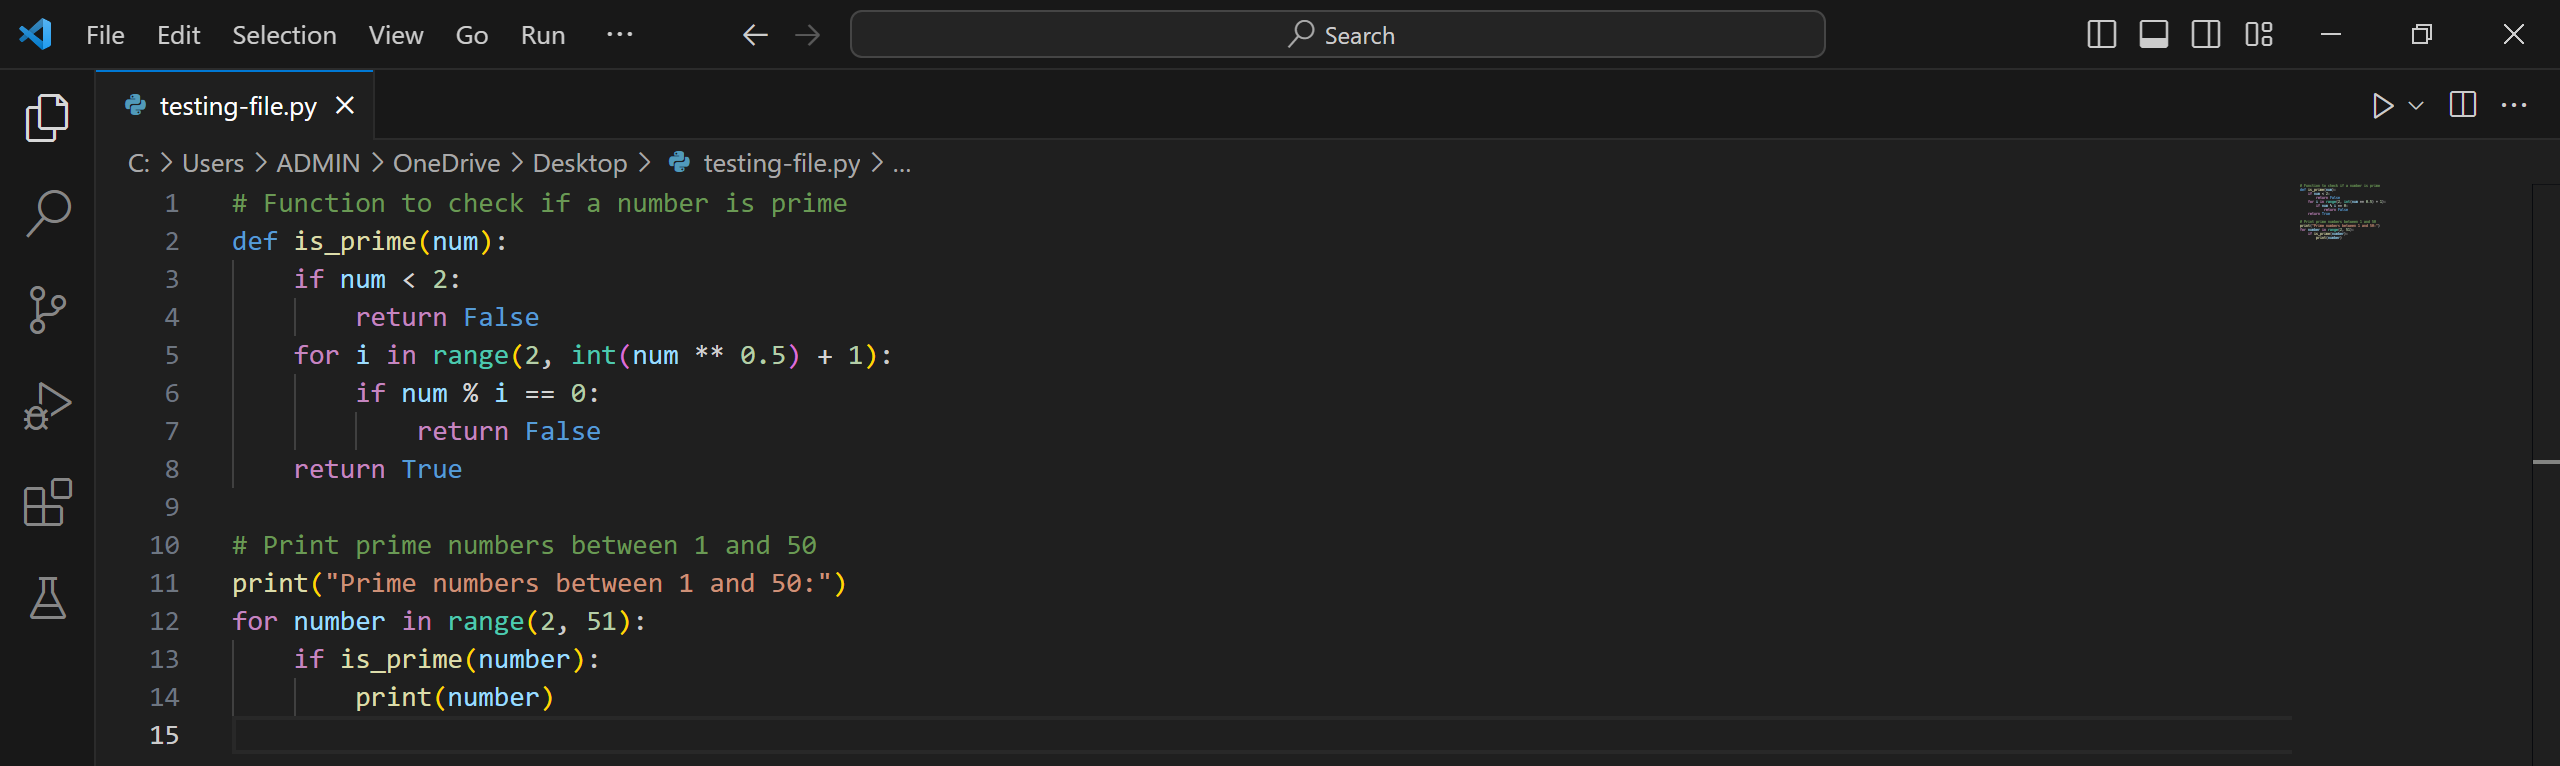
Task: Click the Search command center field
Action: click(x=1338, y=35)
